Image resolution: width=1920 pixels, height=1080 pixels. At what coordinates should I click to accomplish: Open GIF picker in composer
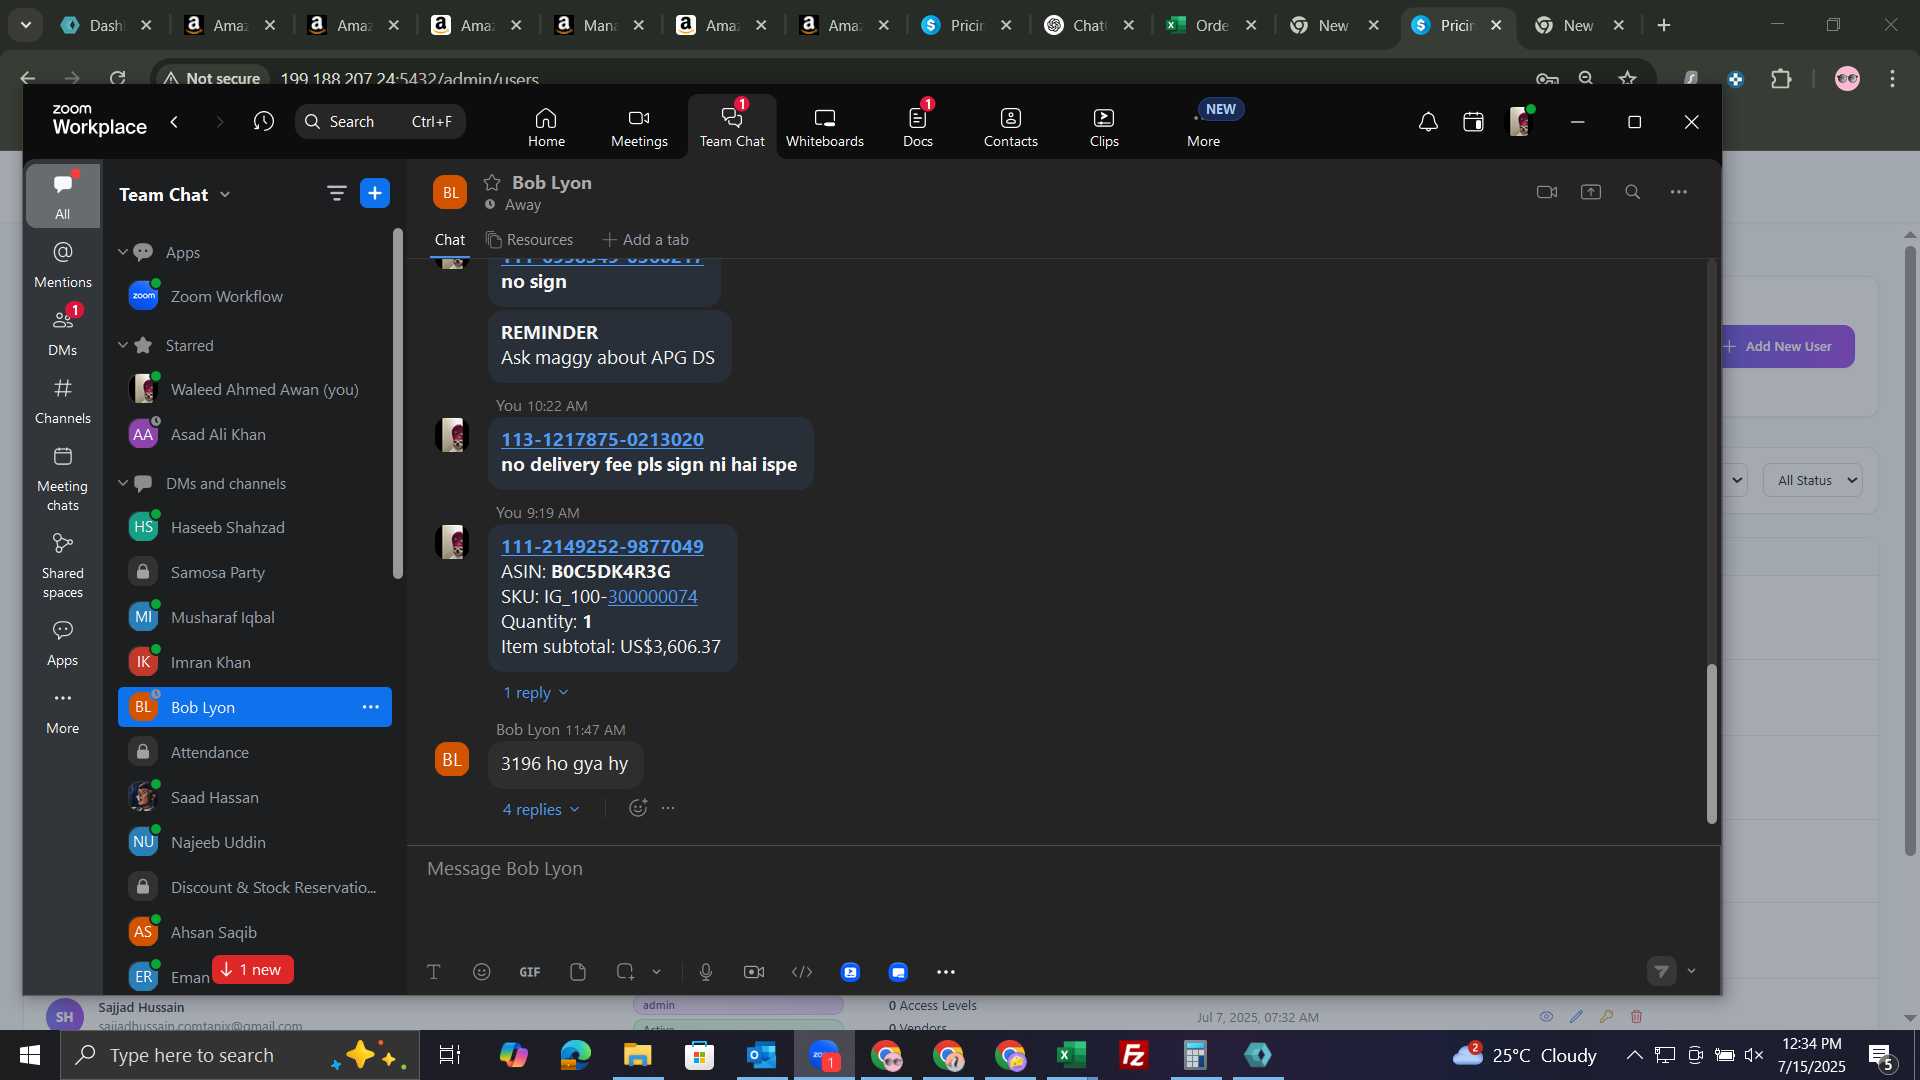coord(530,972)
